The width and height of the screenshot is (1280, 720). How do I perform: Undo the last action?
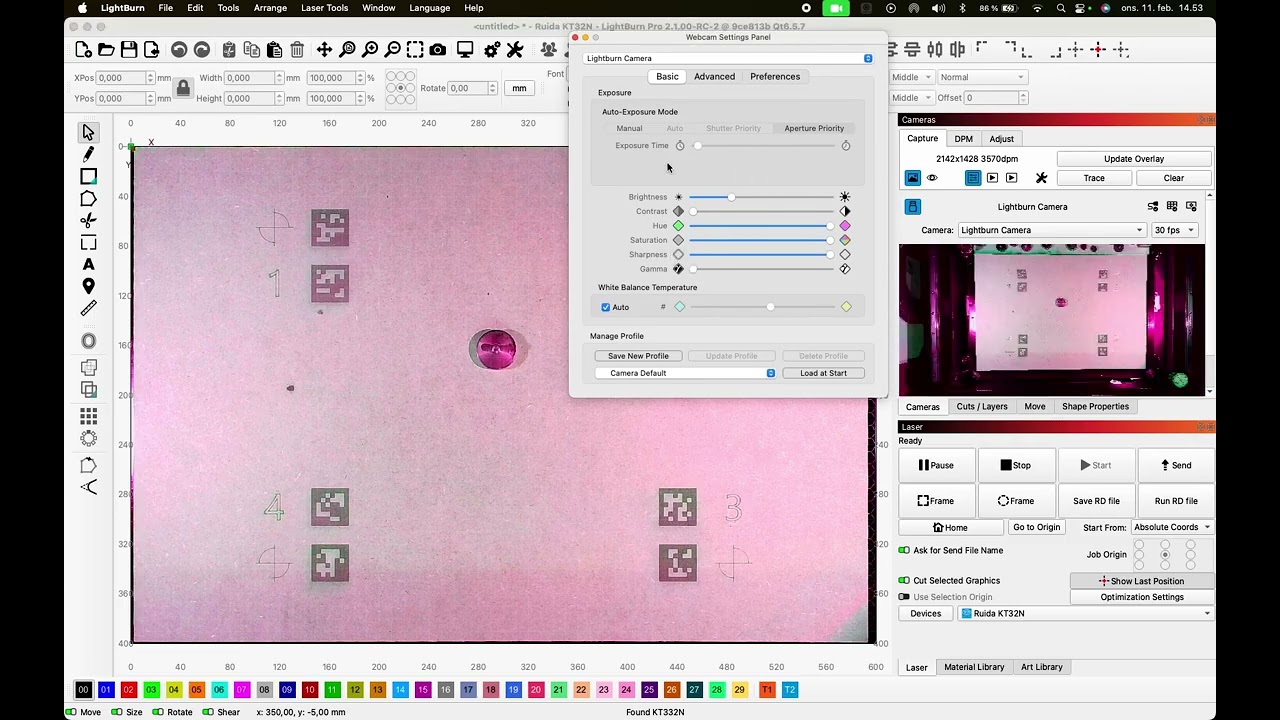179,50
